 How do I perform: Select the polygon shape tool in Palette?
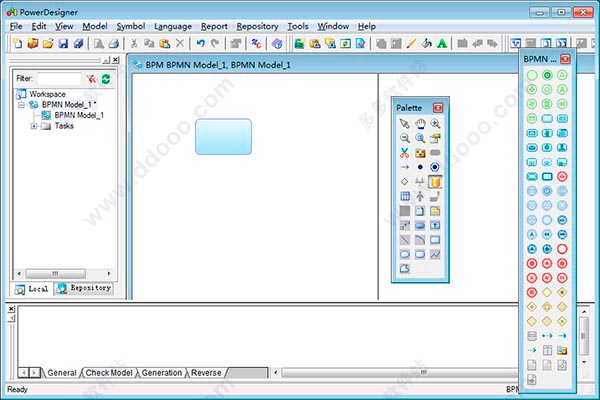pyautogui.click(x=404, y=269)
